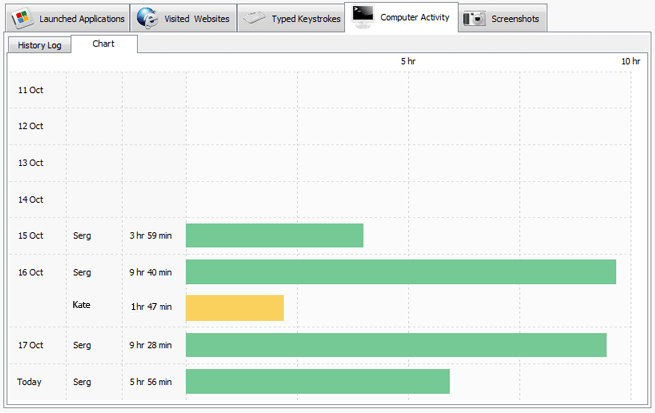Select the Computer Activity tab

click(x=401, y=17)
